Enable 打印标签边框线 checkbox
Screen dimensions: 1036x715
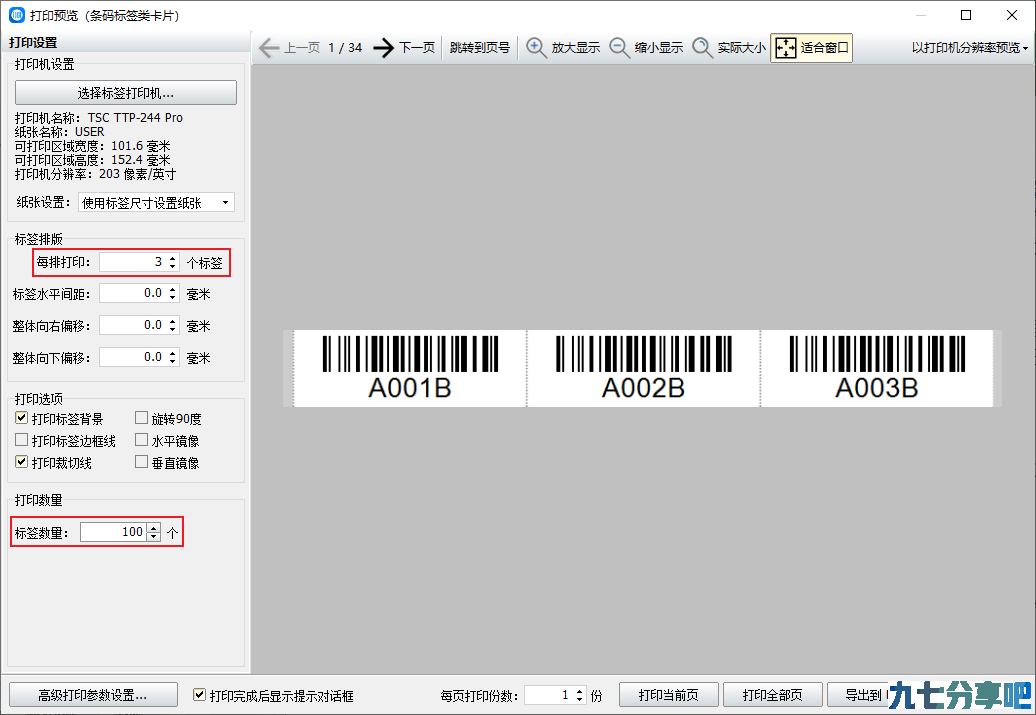click(22, 439)
